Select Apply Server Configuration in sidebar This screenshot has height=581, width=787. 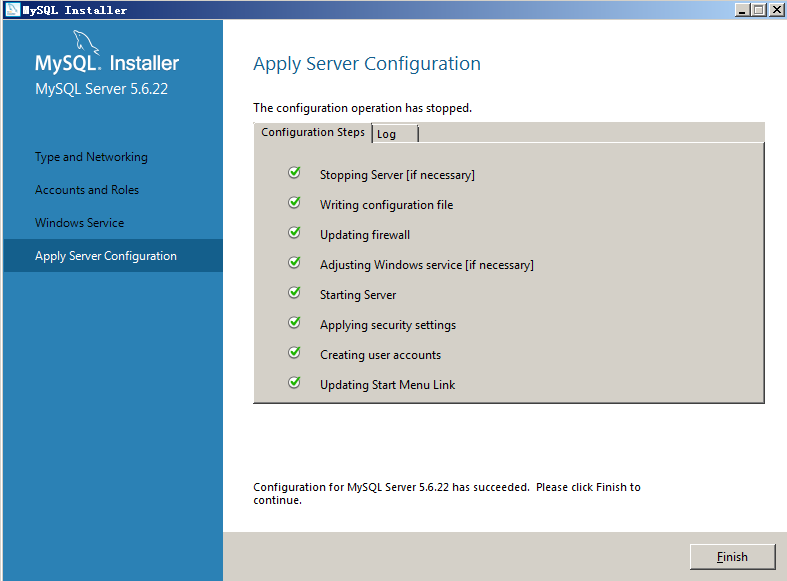pos(113,255)
